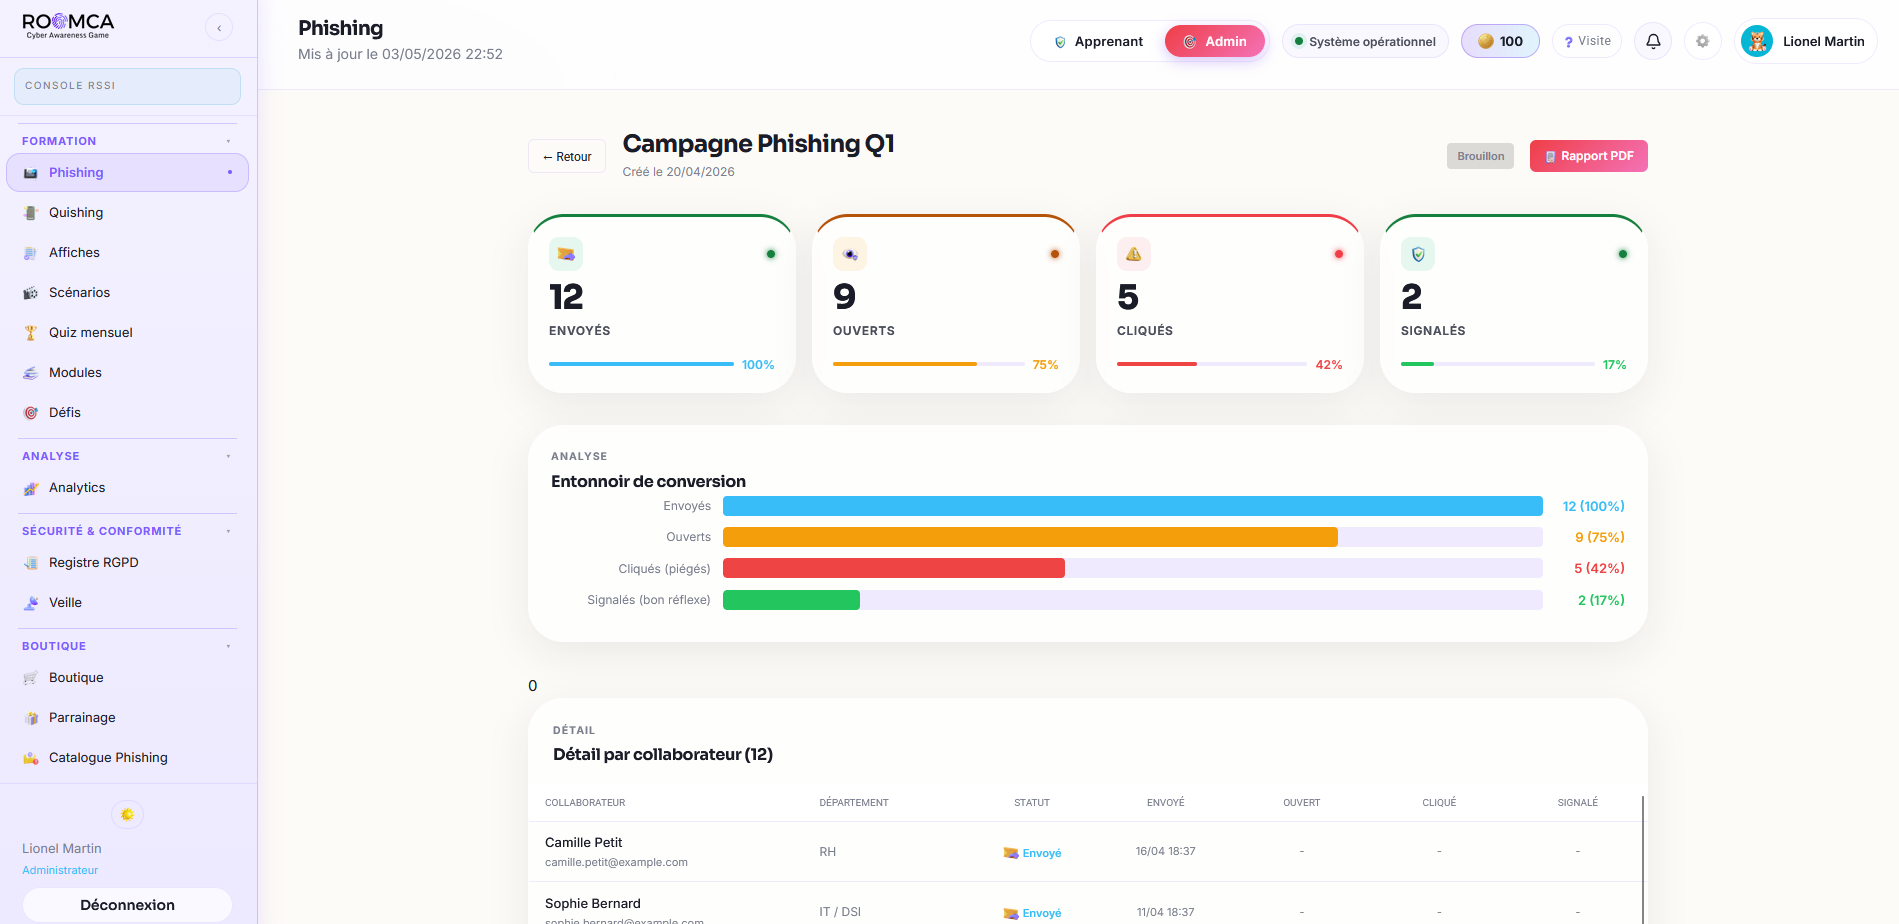
Task: Click the IT / DSI department cell
Action: coord(840,912)
